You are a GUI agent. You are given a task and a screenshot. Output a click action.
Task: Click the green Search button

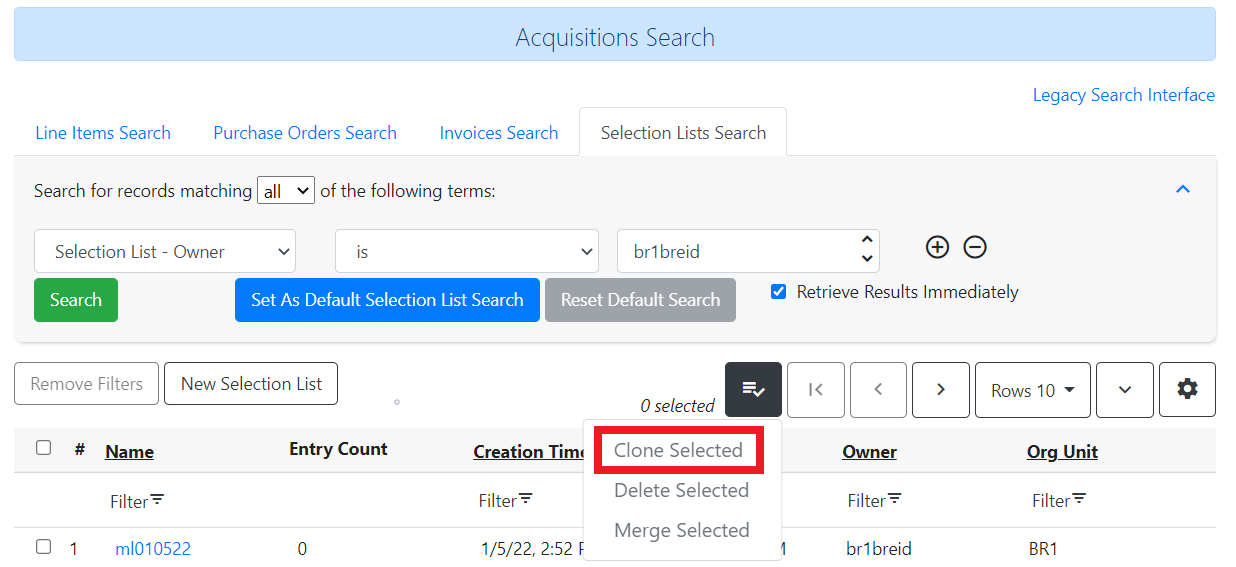(x=76, y=300)
